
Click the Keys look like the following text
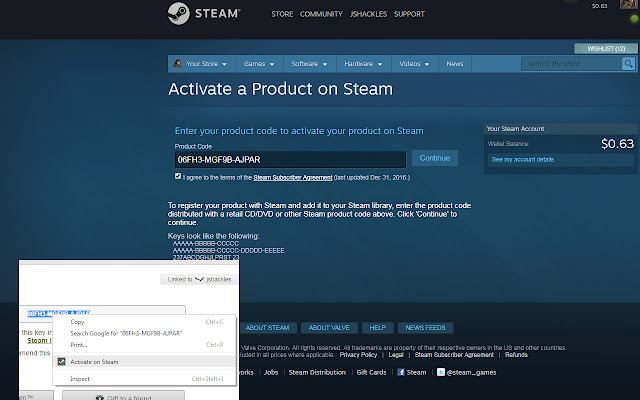pos(213,236)
